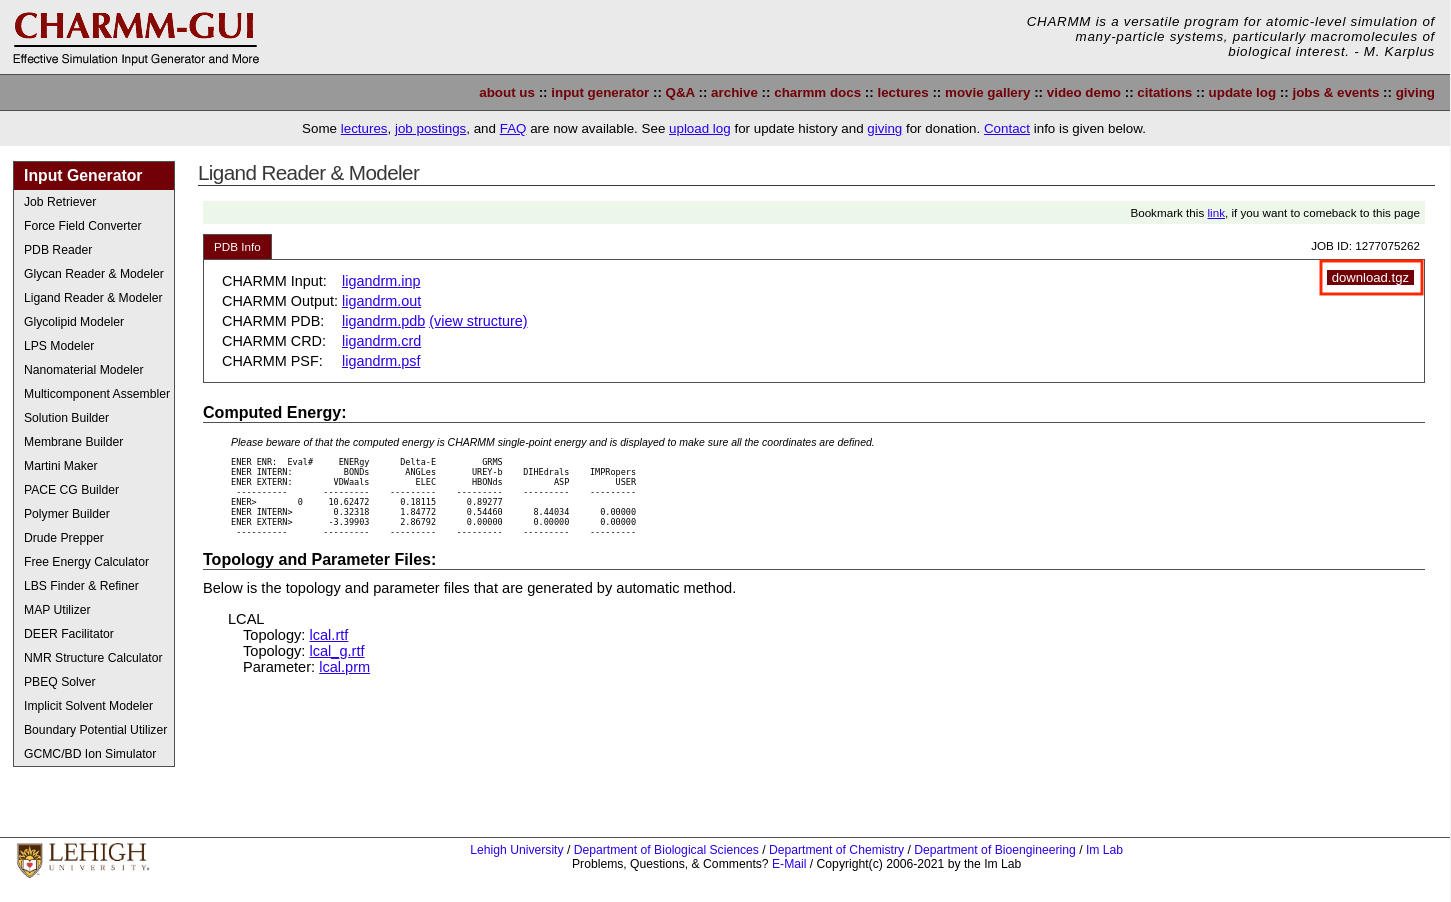
Task: Open the ligandrm.inp file link
Action: tap(381, 281)
